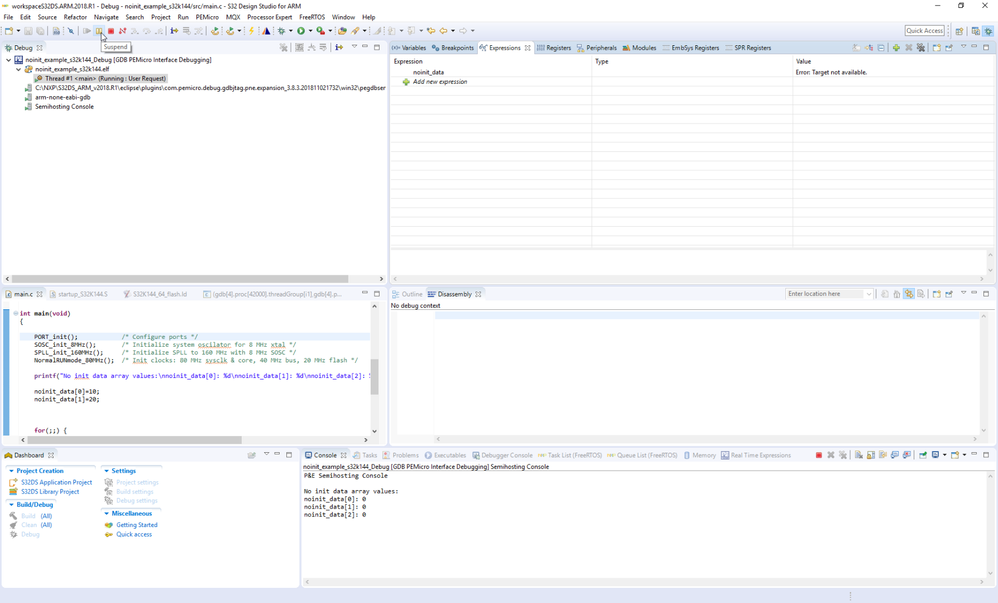Image resolution: width=998 pixels, height=603 pixels.
Task: Click the New file toolbar icon
Action: (8, 31)
